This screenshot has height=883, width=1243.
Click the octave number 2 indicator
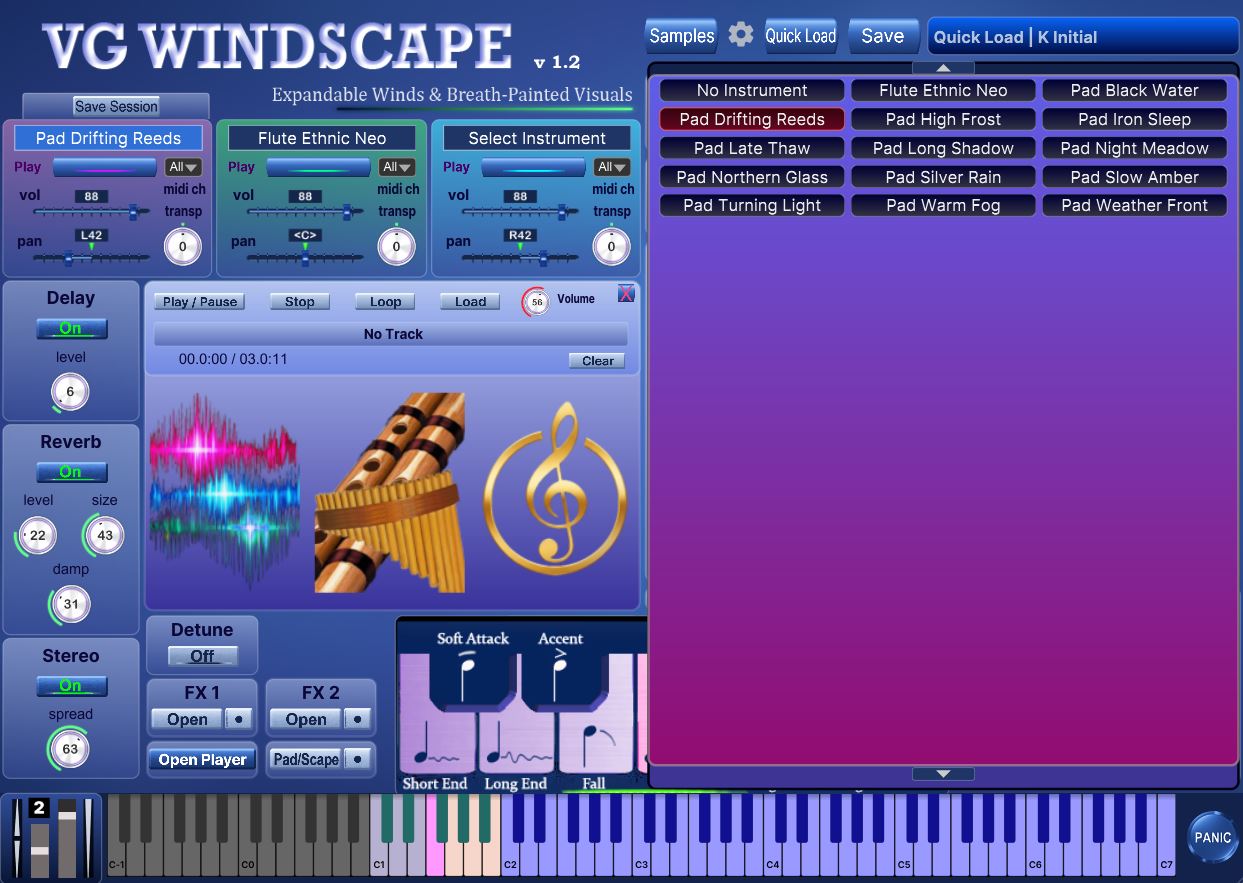(x=39, y=808)
